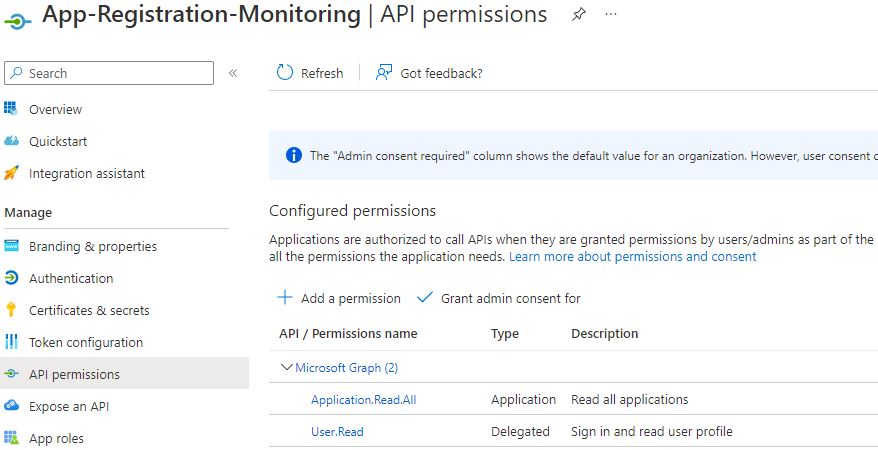Click the Got feedback person icon

pyautogui.click(x=384, y=73)
